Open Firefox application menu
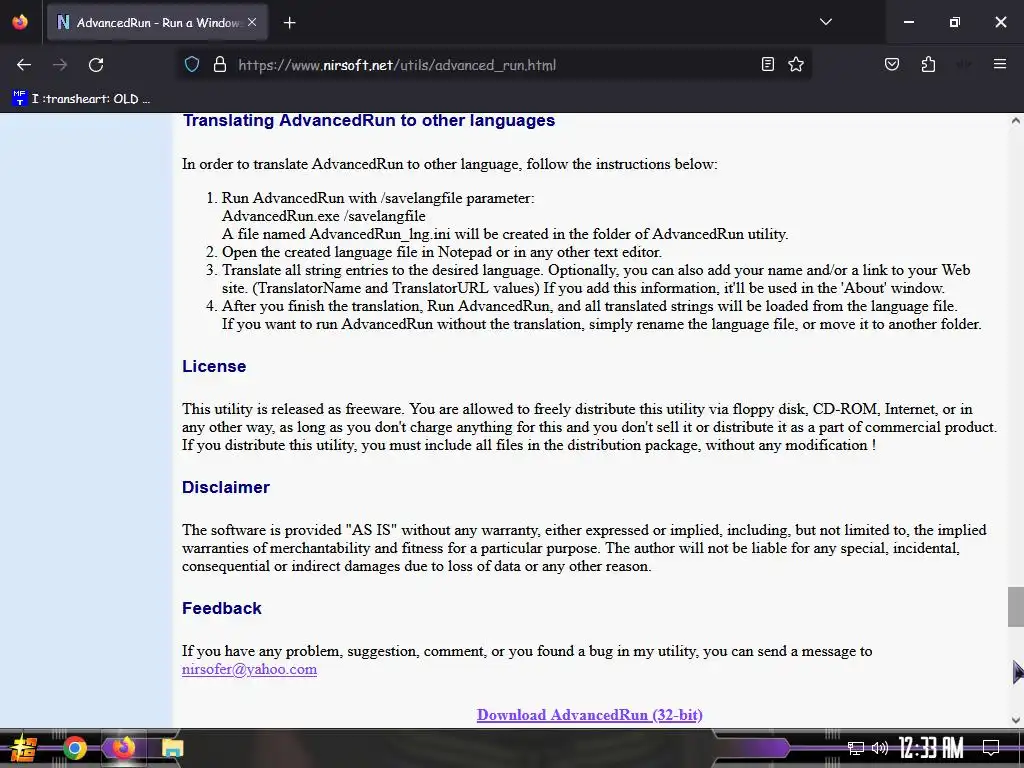Viewport: 1024px width, 768px height. pos(1000,64)
